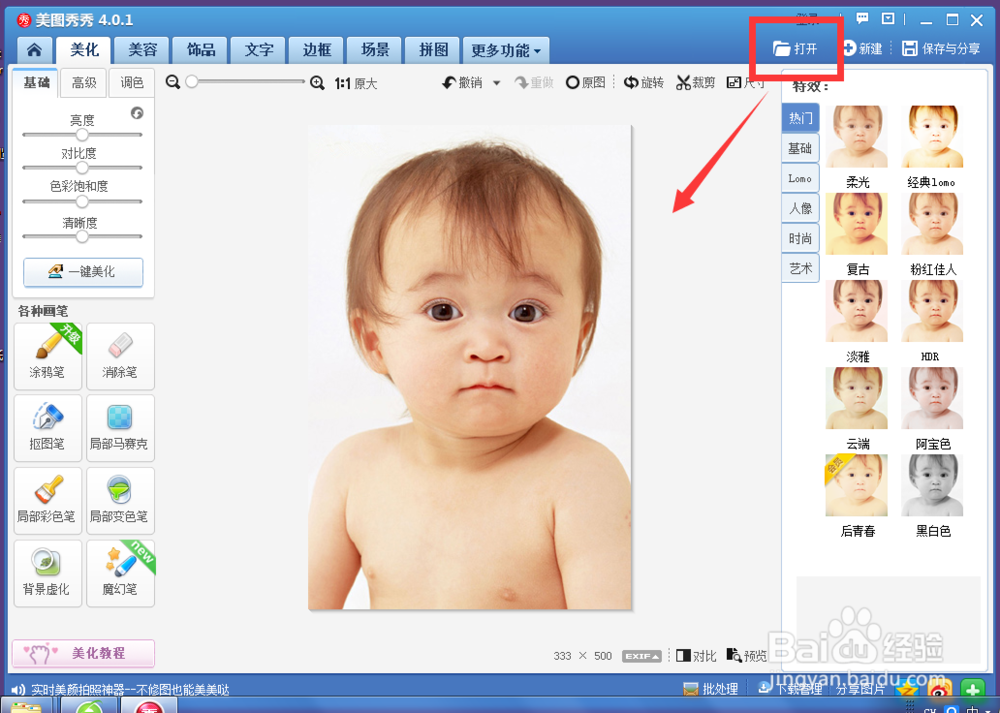Click 保存与分享 save and share
Image resolution: width=1000 pixels, height=713 pixels.
coord(941,48)
